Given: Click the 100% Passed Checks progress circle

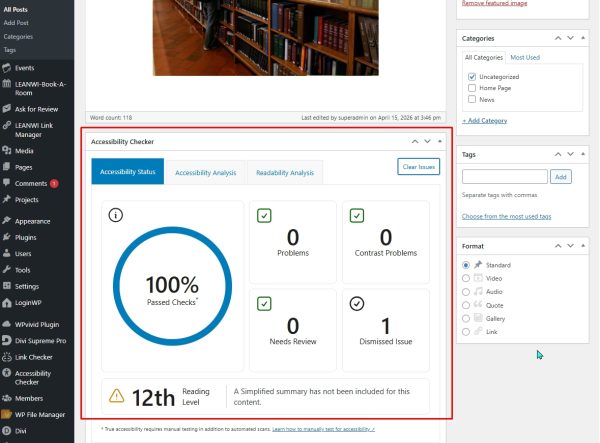Looking at the screenshot, I should click(x=172, y=286).
